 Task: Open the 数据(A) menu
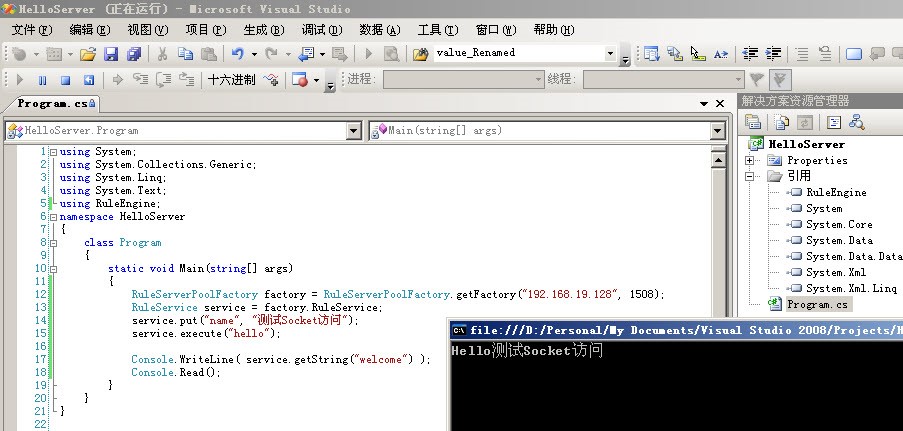pos(380,30)
